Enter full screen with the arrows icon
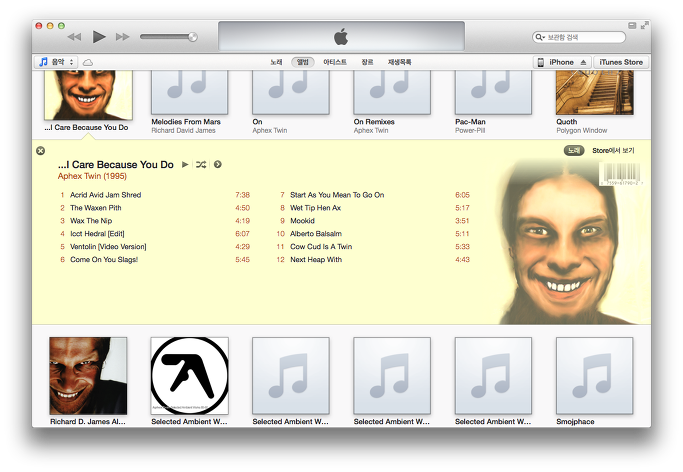 [644, 26]
